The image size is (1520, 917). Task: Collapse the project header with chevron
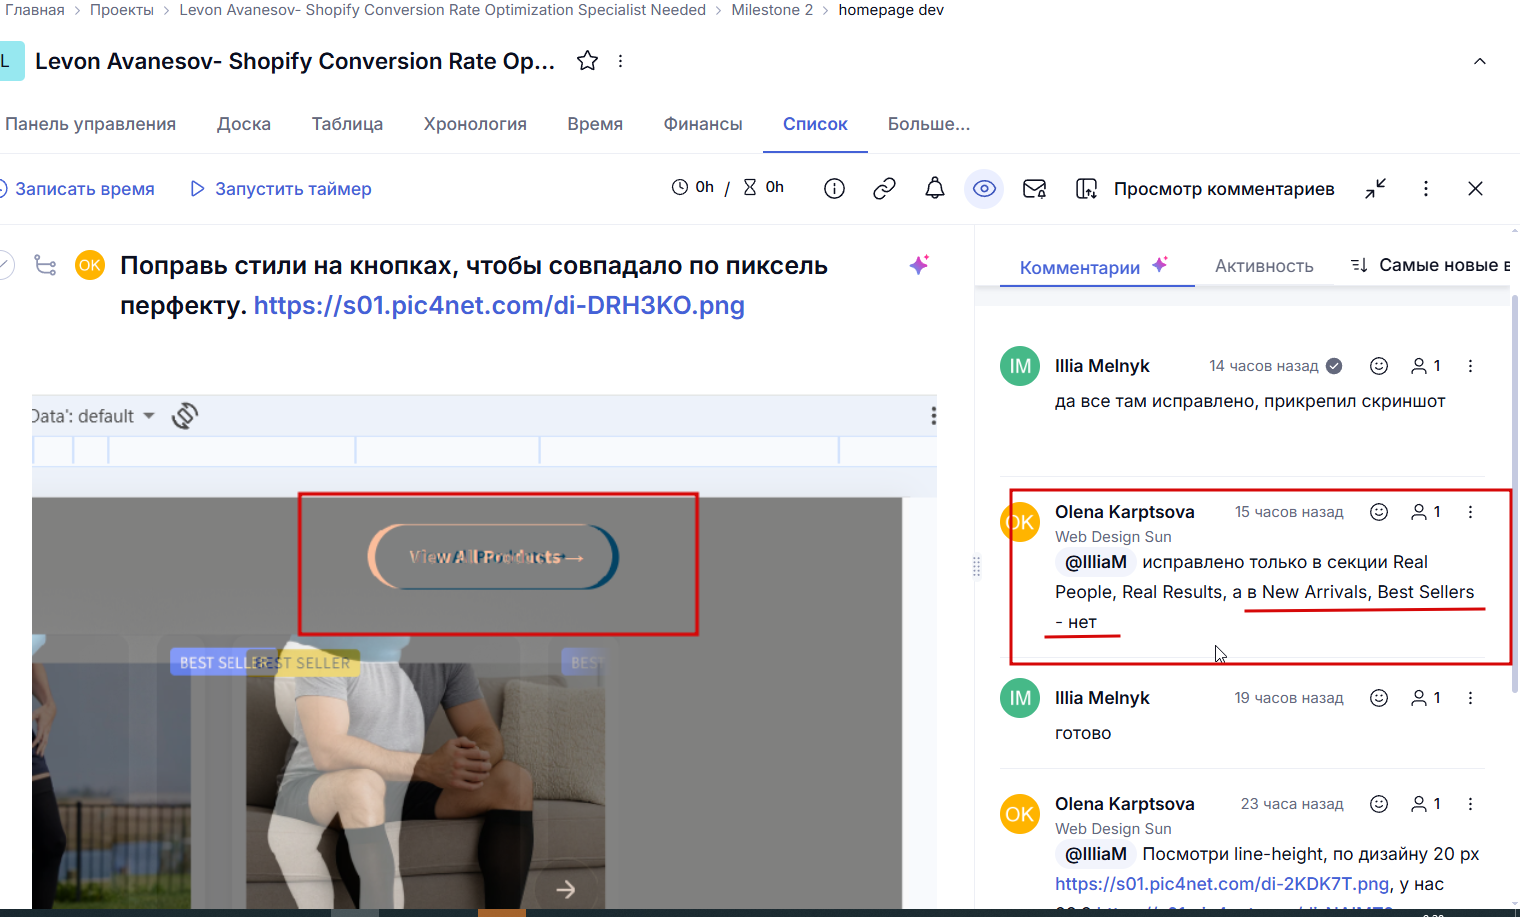click(1480, 61)
